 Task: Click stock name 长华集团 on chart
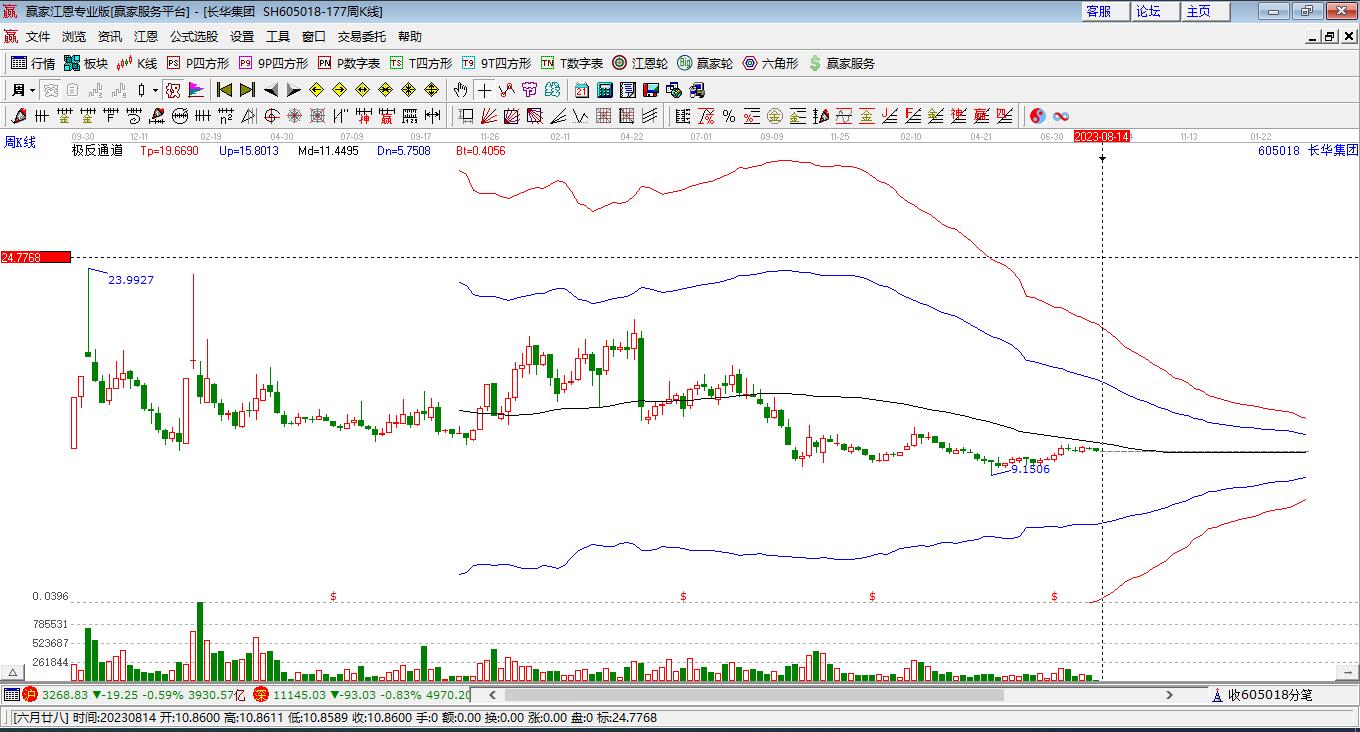point(1333,151)
